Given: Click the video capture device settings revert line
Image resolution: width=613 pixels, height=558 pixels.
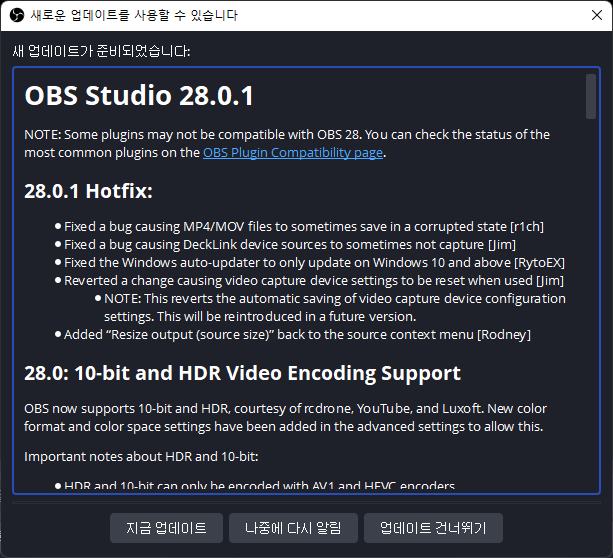Looking at the screenshot, I should click(x=314, y=281).
